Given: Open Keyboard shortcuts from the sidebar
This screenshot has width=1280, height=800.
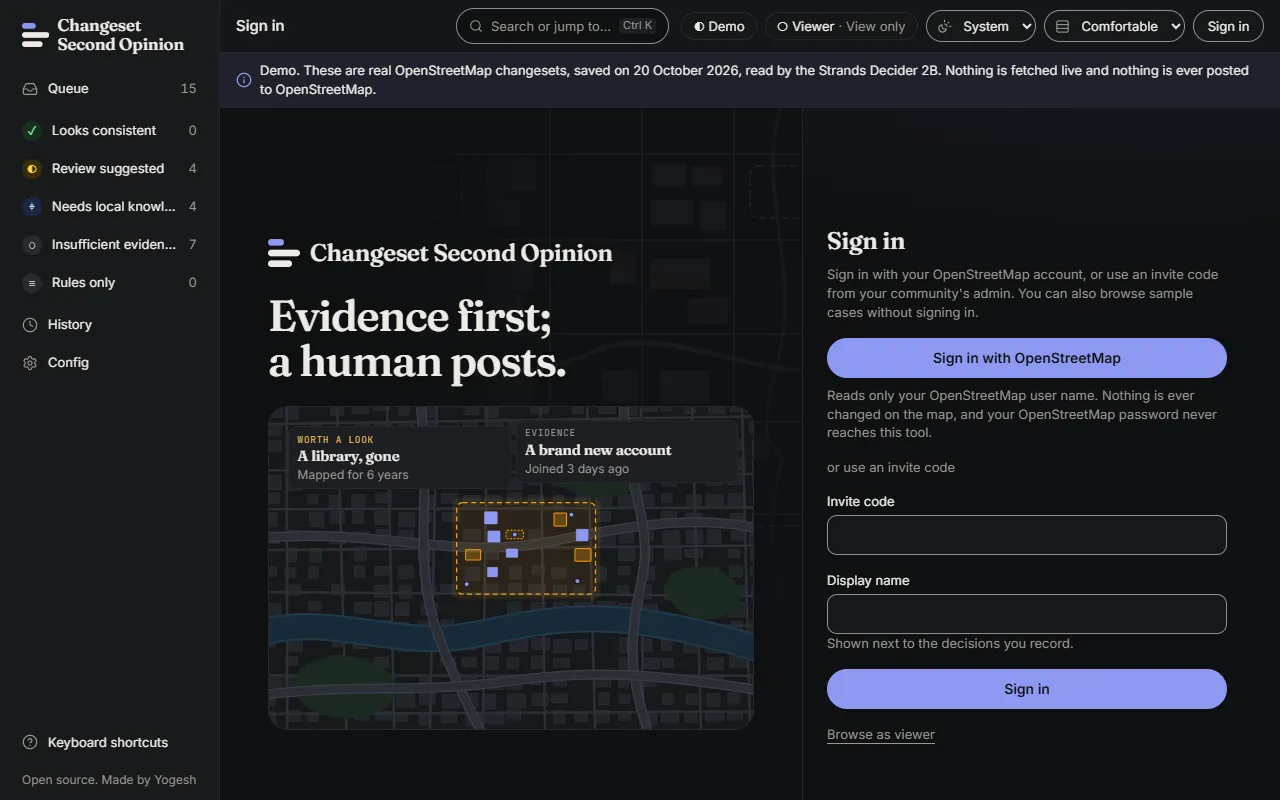Looking at the screenshot, I should [110, 743].
